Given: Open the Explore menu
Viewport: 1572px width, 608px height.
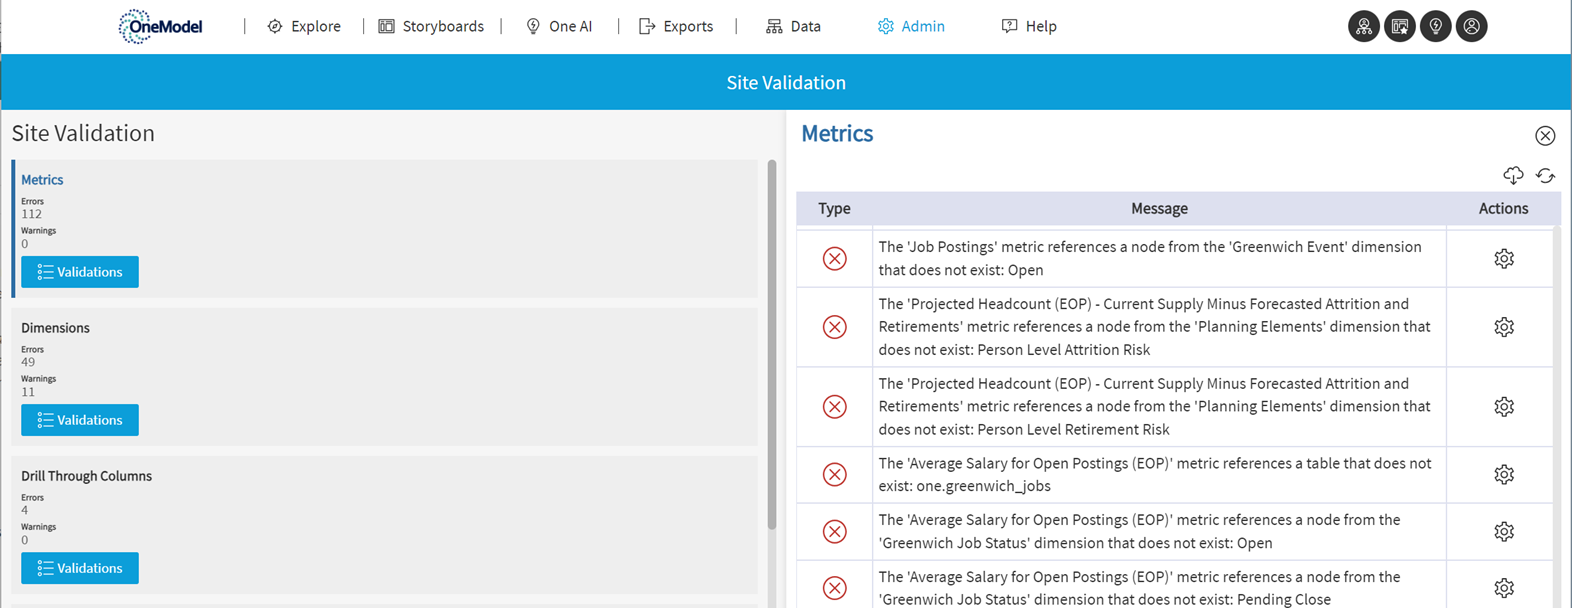Looking at the screenshot, I should pos(304,27).
